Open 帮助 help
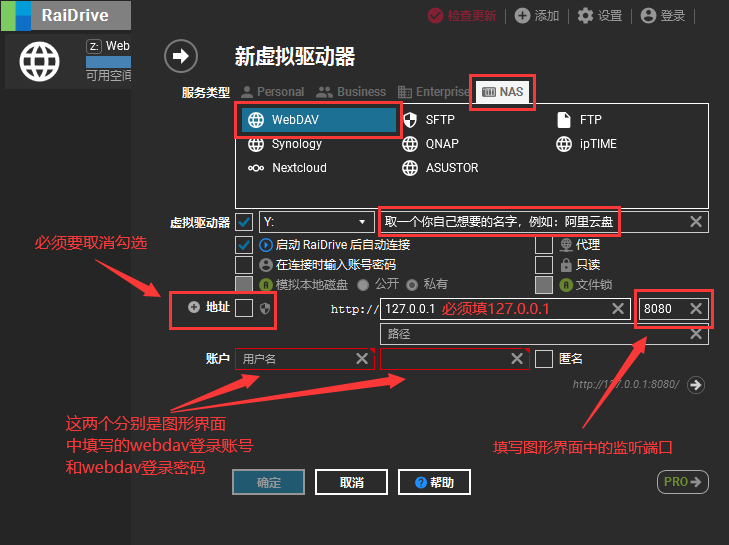 coord(434,482)
